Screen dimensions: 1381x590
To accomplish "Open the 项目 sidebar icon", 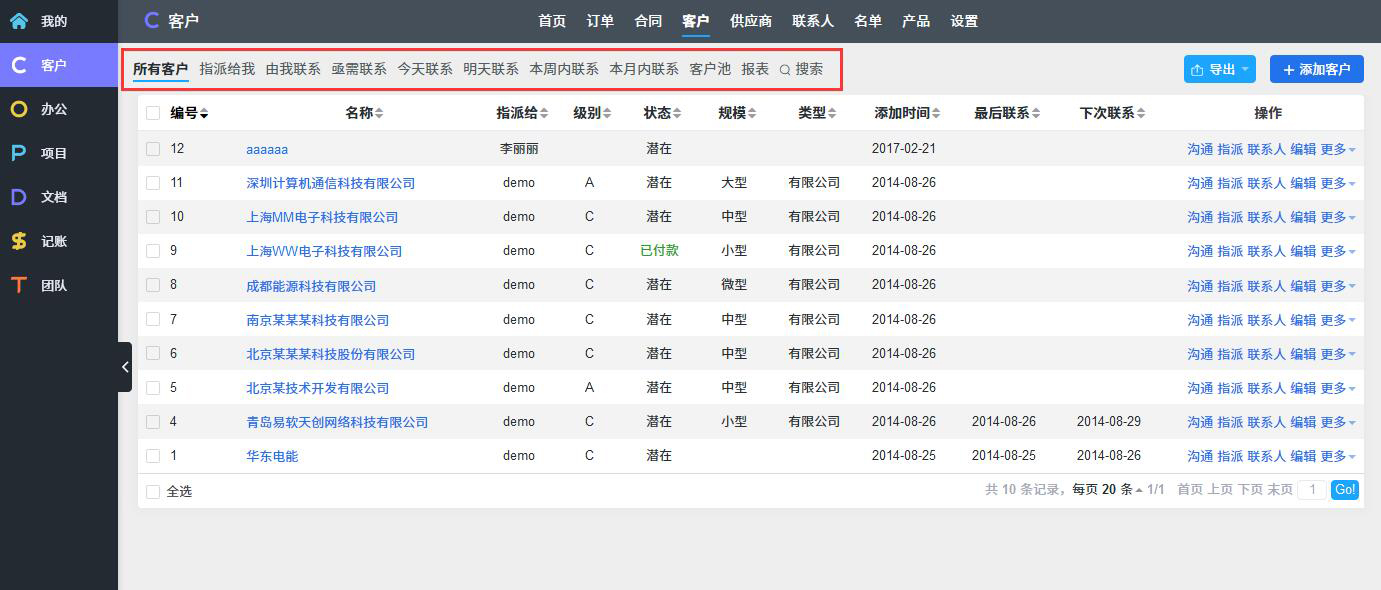I will (x=19, y=153).
